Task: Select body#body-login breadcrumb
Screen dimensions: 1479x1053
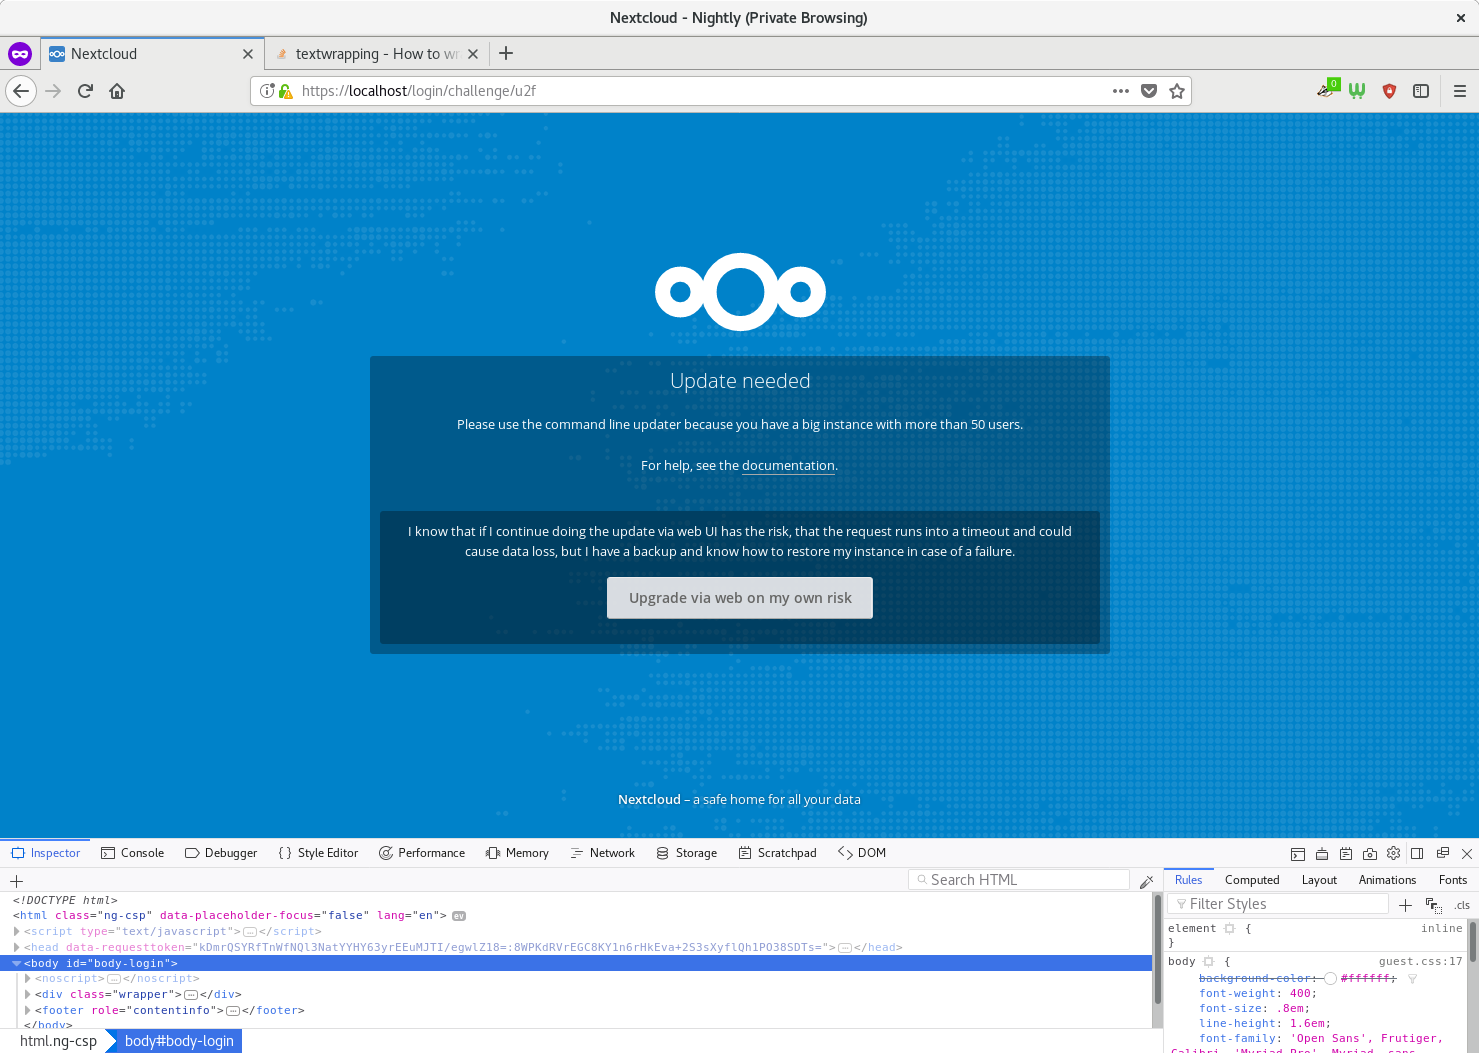Action: pos(179,1041)
